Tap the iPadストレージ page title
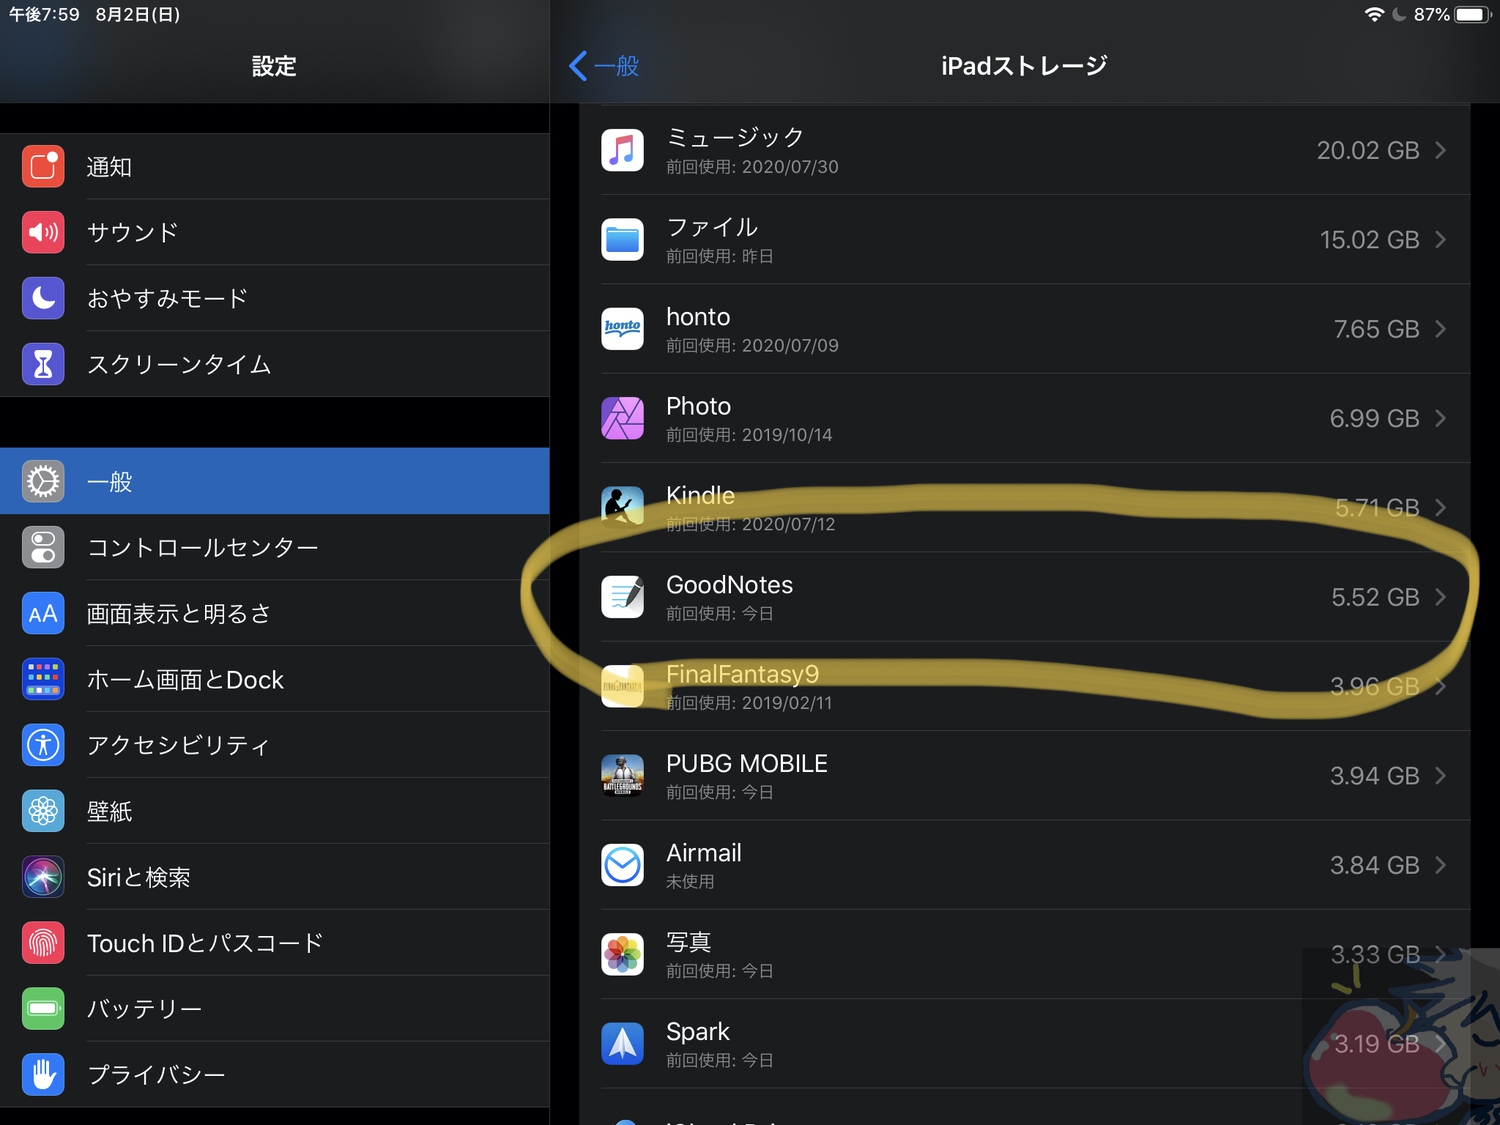The width and height of the screenshot is (1500, 1125). click(x=1024, y=66)
